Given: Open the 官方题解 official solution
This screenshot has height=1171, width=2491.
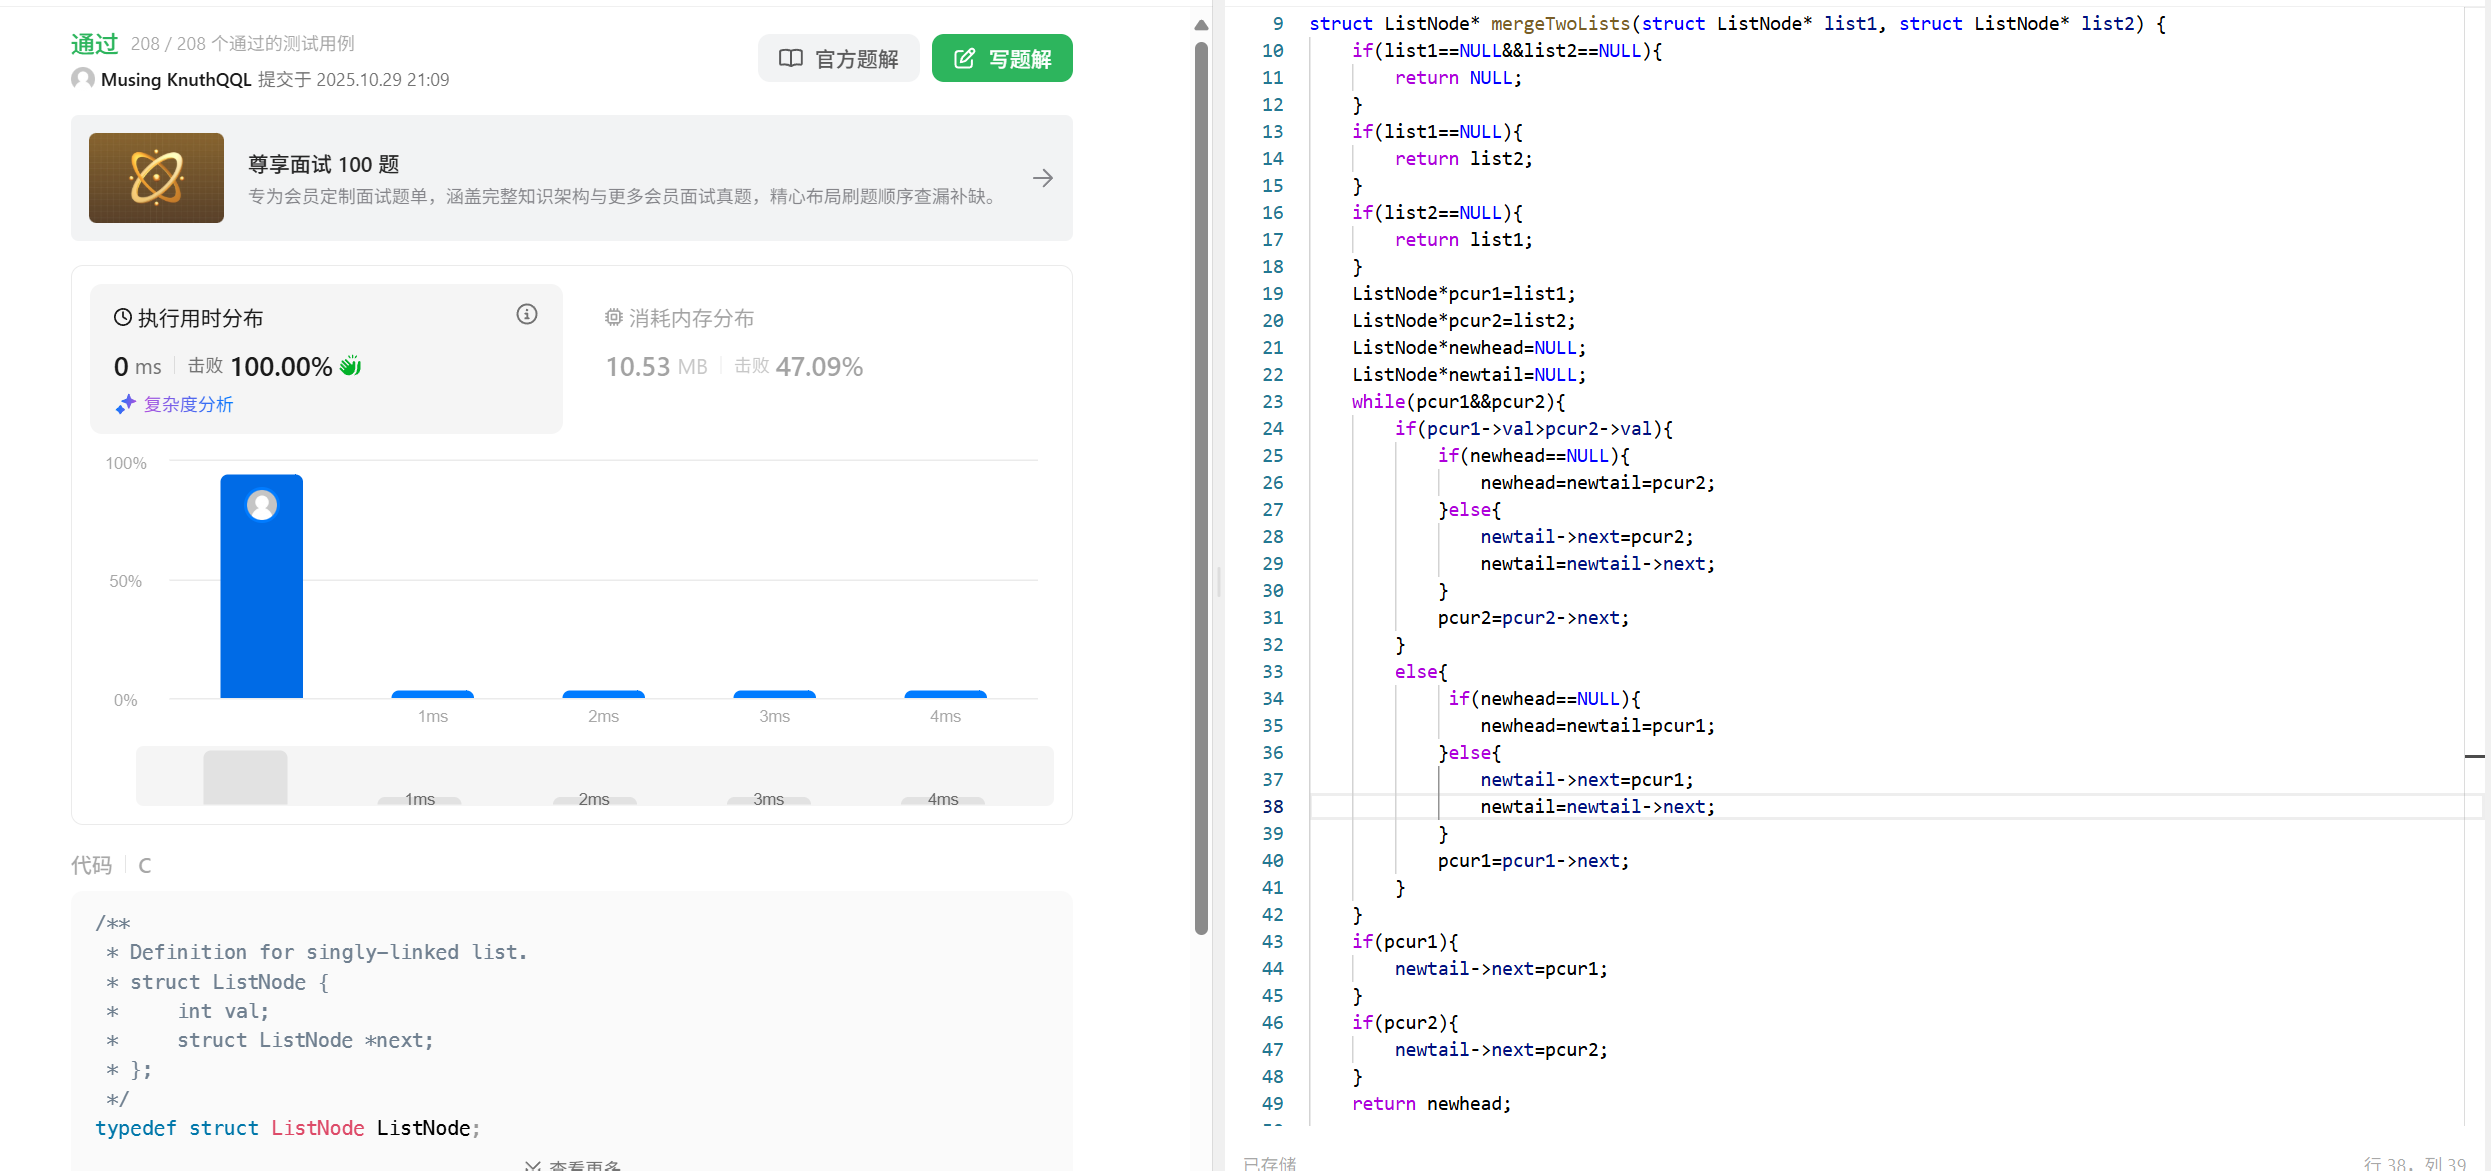Looking at the screenshot, I should 838,58.
